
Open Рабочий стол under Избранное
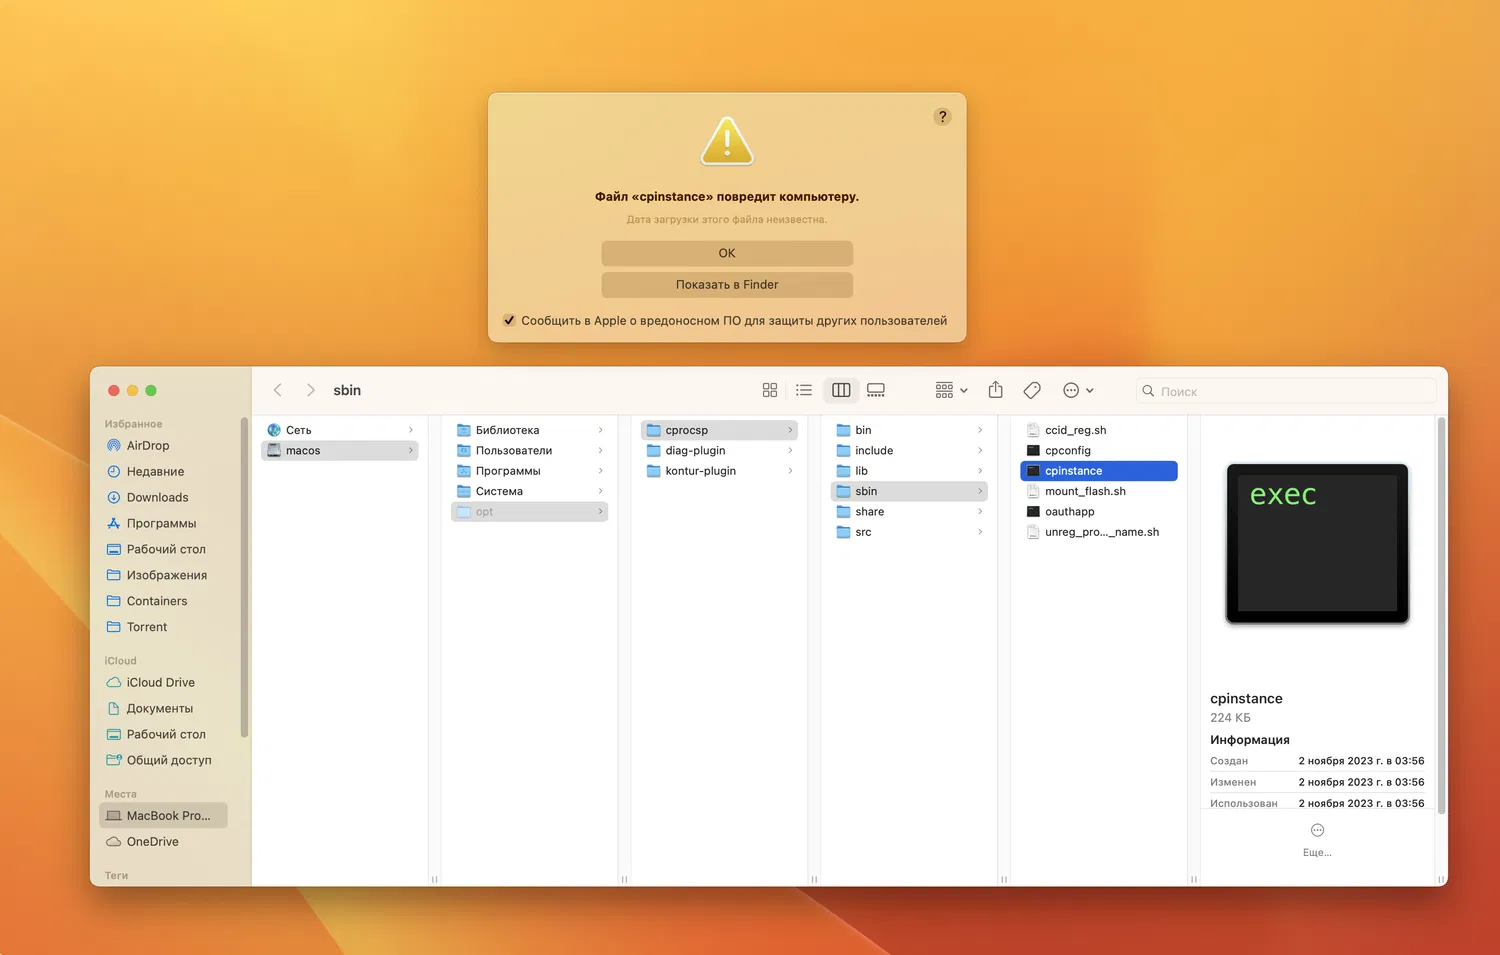[165, 550]
